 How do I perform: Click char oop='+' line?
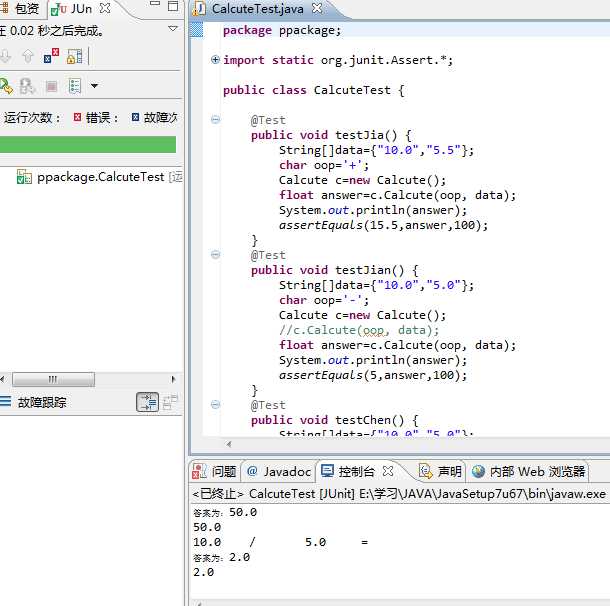pyautogui.click(x=324, y=165)
